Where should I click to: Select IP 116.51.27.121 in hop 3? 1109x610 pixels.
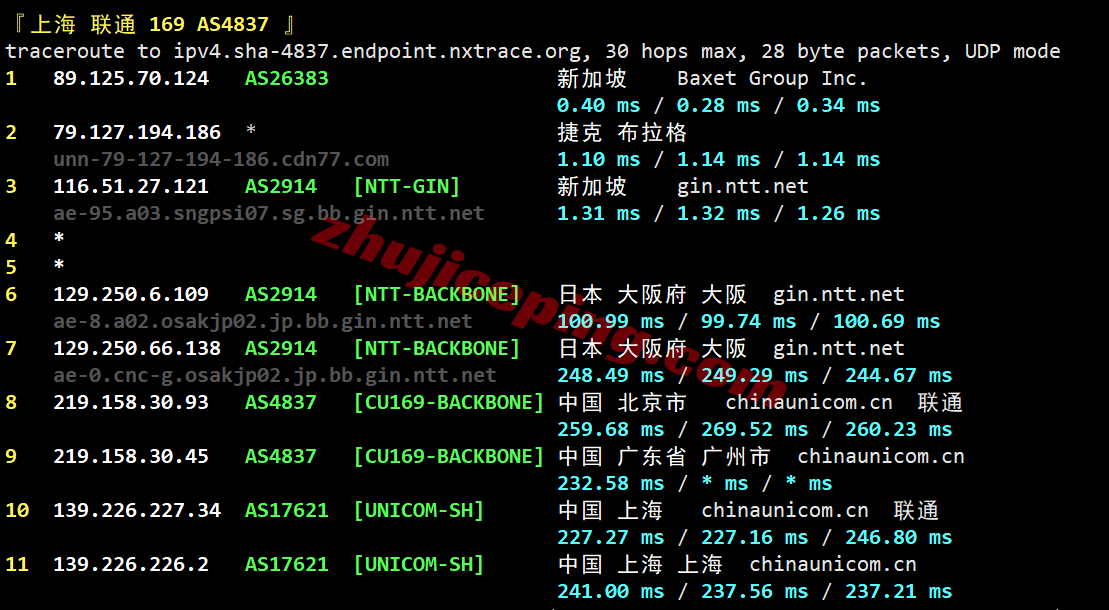pyautogui.click(x=131, y=186)
